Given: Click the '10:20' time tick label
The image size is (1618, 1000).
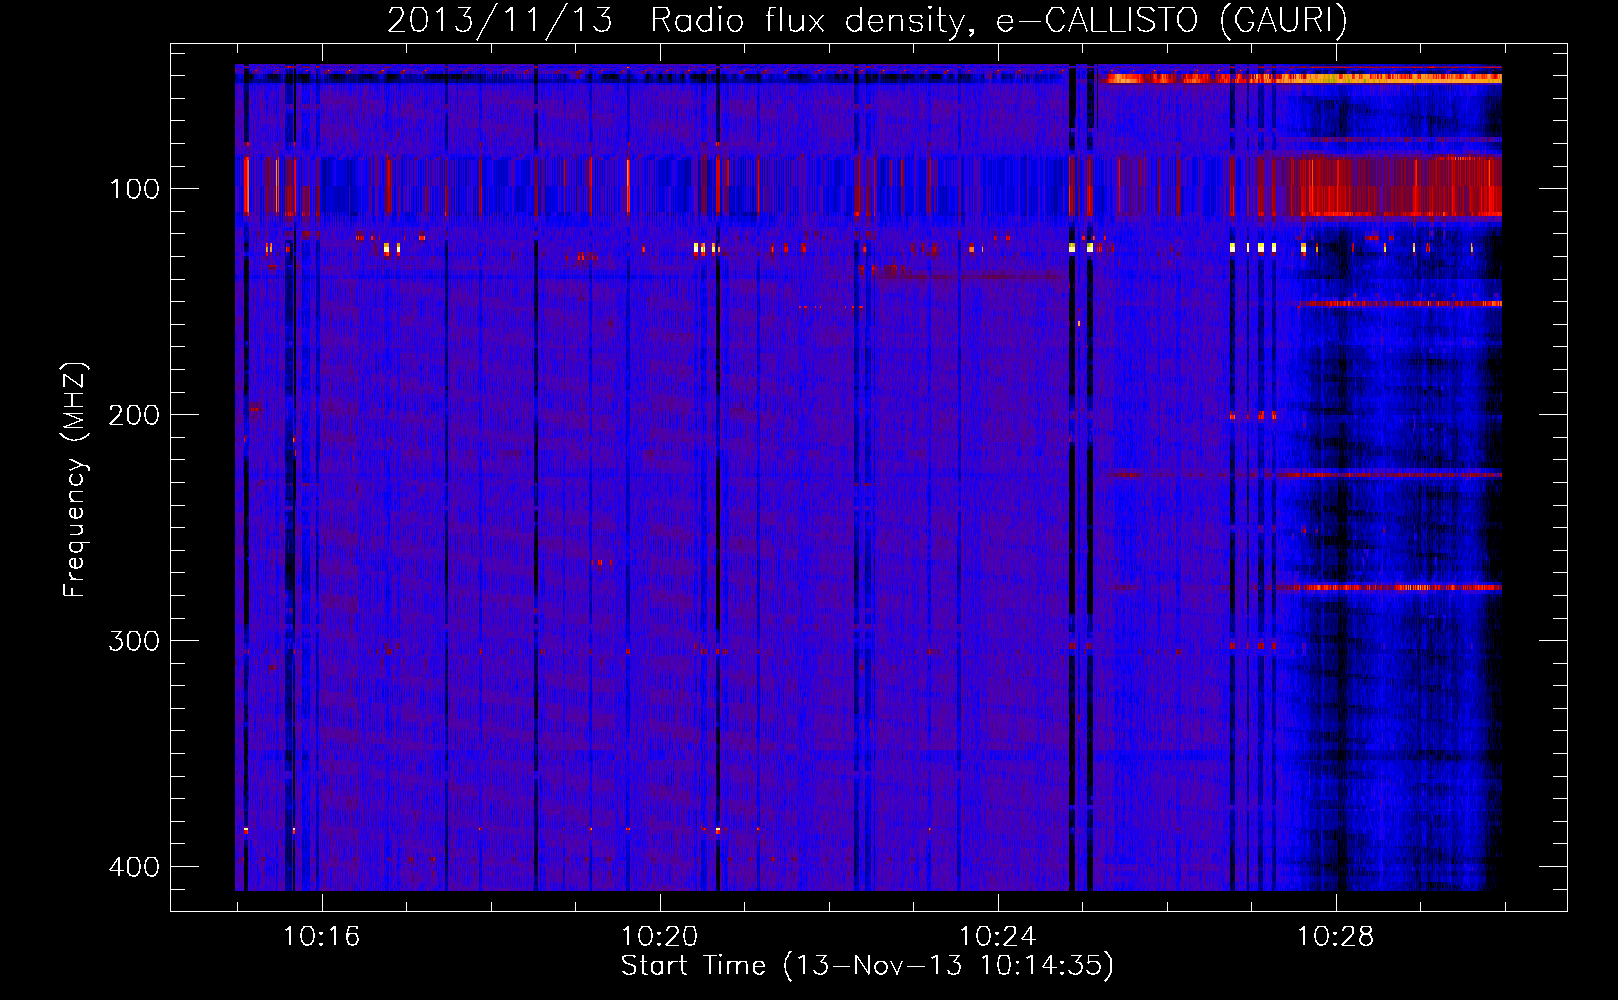Looking at the screenshot, I should (x=659, y=937).
